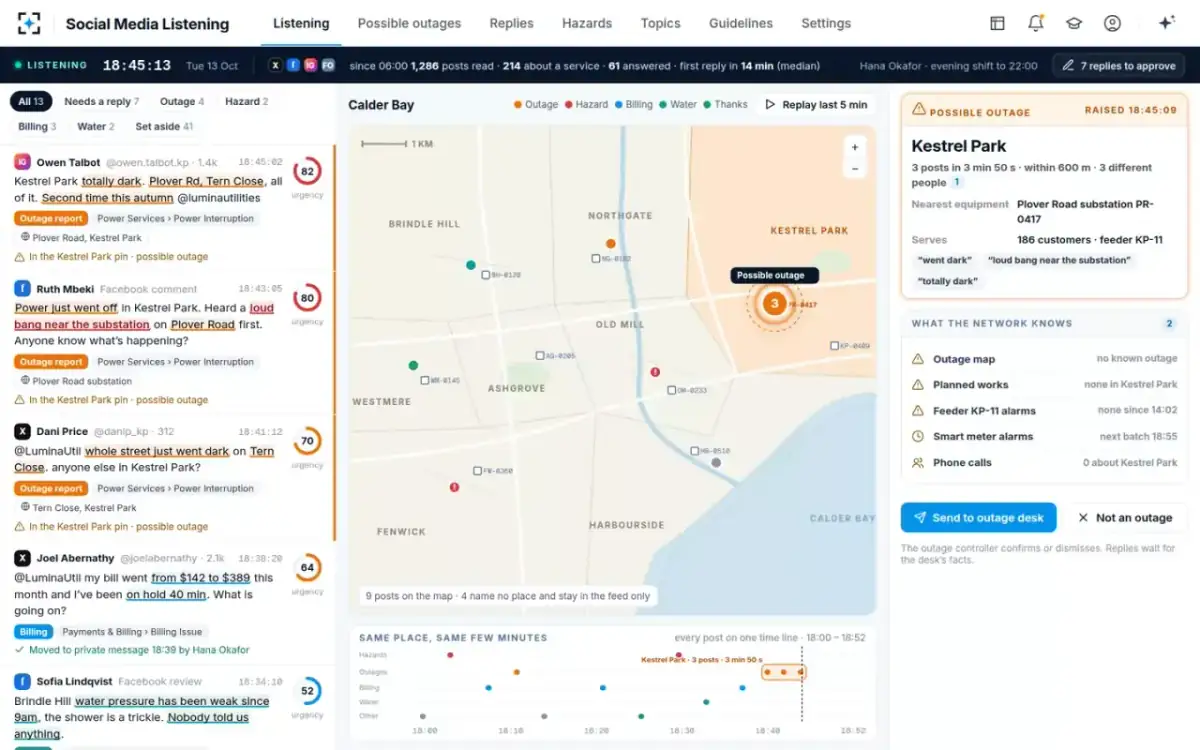The image size is (1200, 750).
Task: Click the Outage report tag on Dani Price's post
Action: (x=51, y=489)
